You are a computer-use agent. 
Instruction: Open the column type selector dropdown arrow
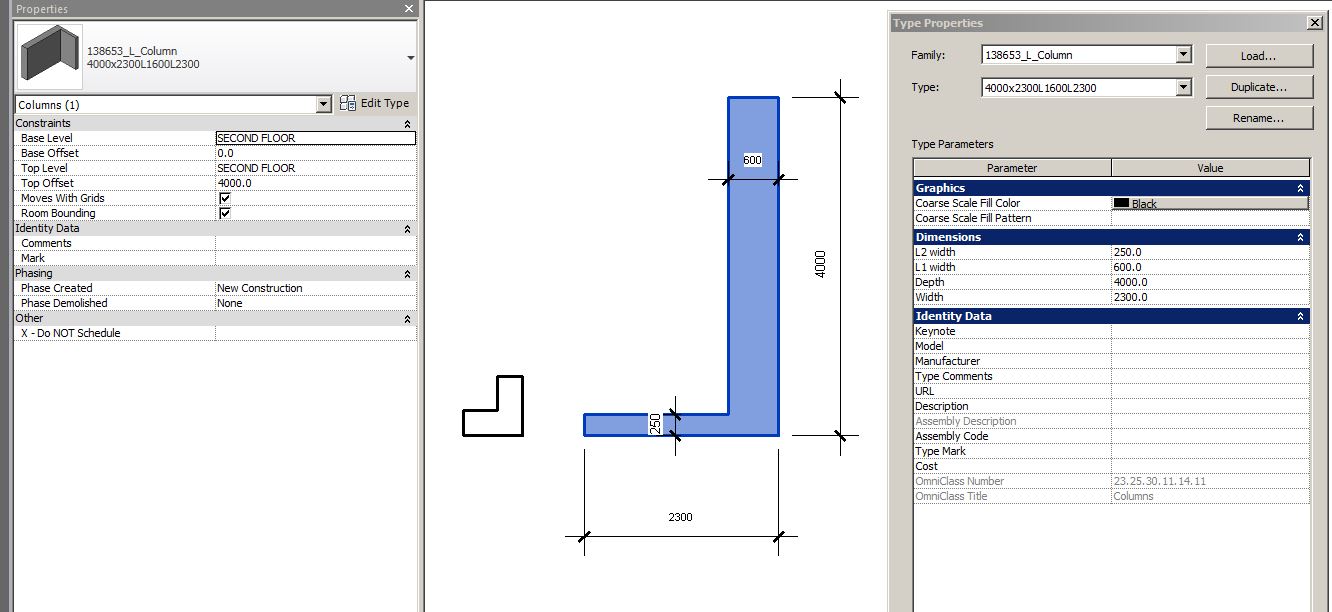(x=410, y=58)
